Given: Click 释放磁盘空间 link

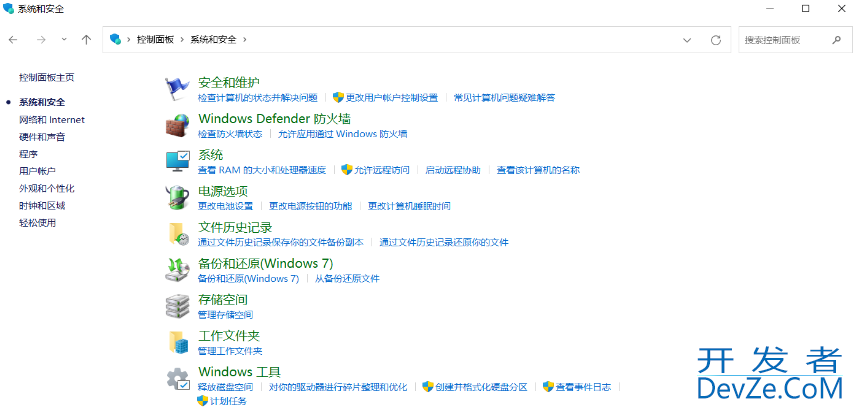Looking at the screenshot, I should (x=225, y=387).
